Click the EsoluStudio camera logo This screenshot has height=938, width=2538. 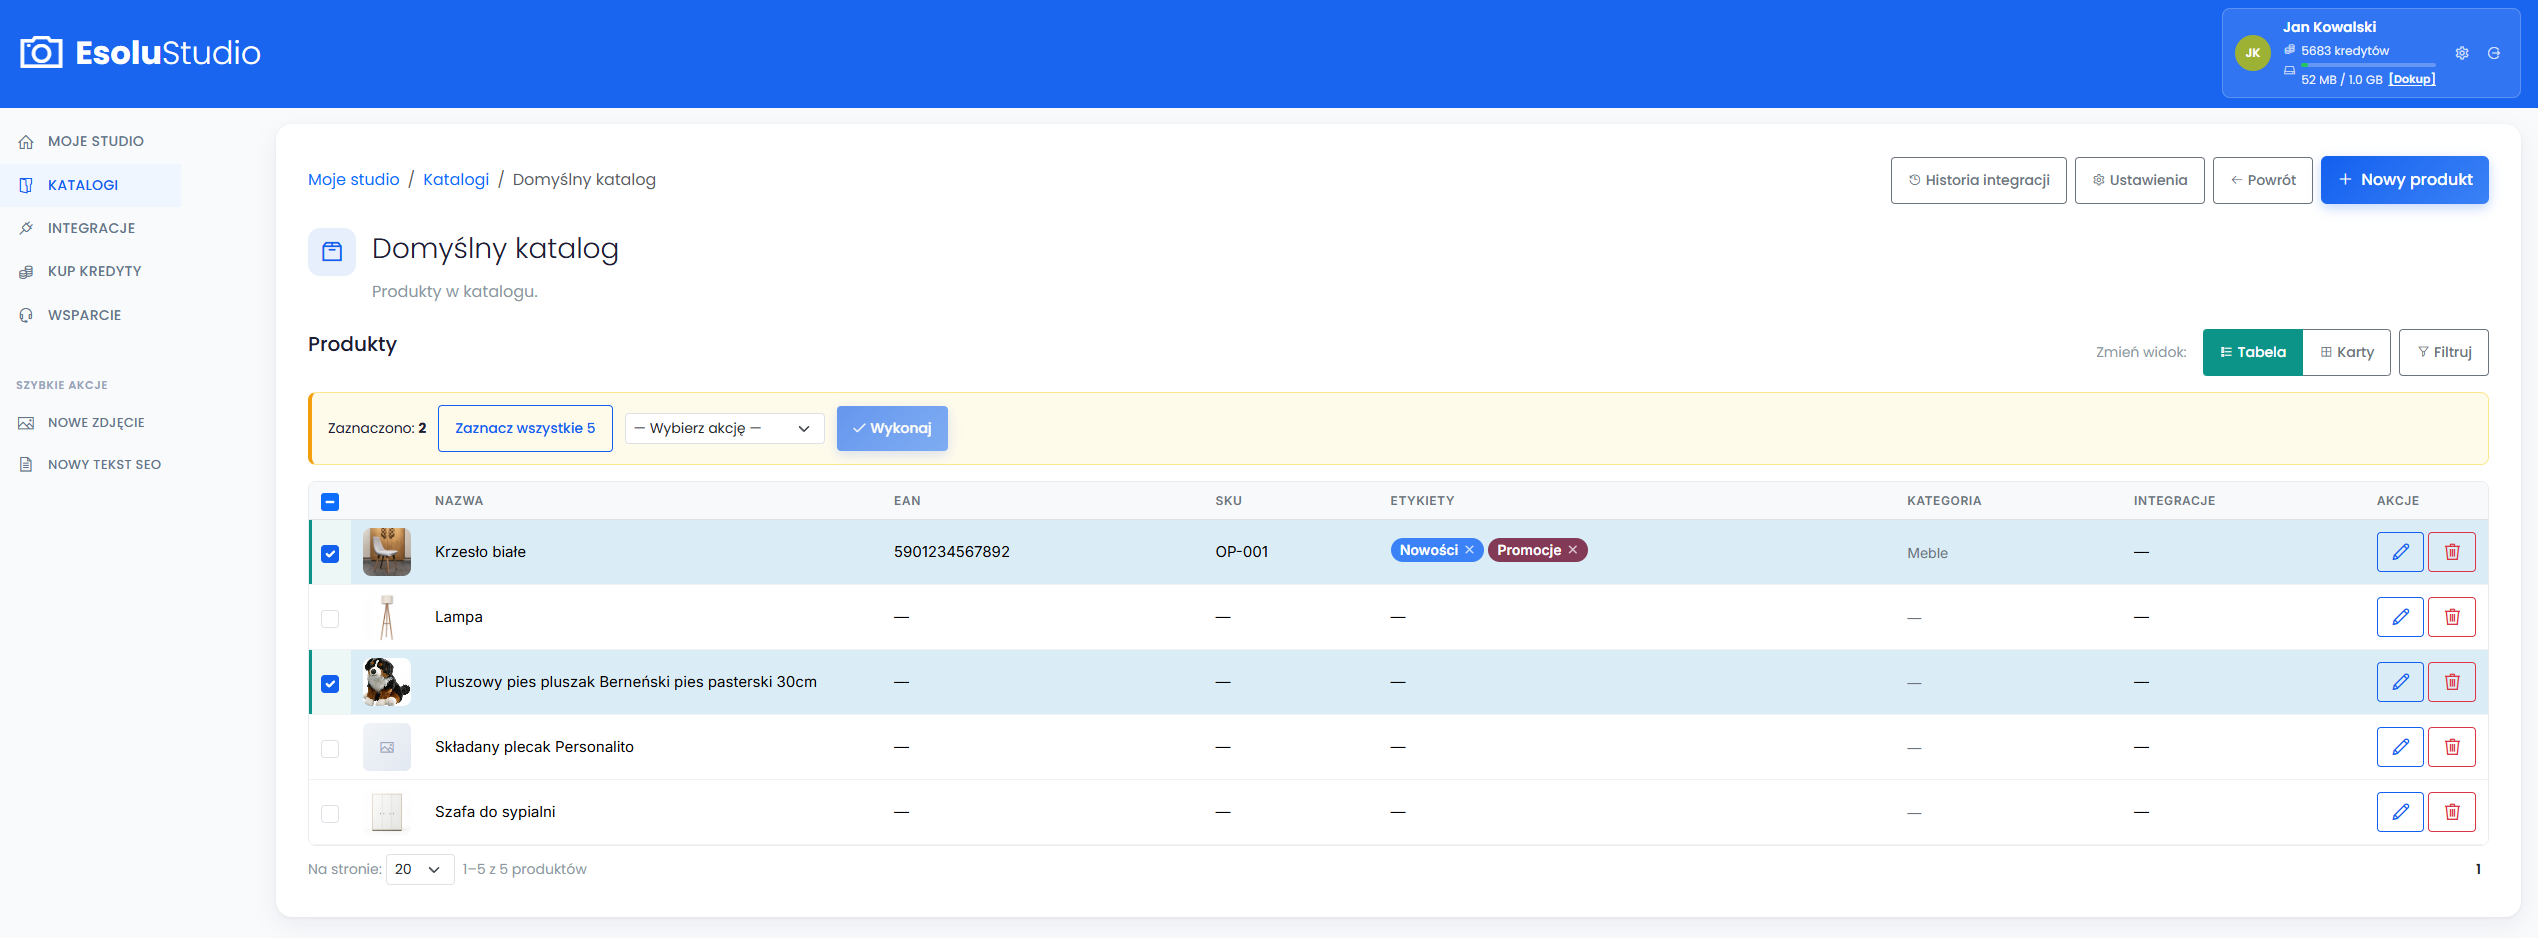pyautogui.click(x=41, y=52)
